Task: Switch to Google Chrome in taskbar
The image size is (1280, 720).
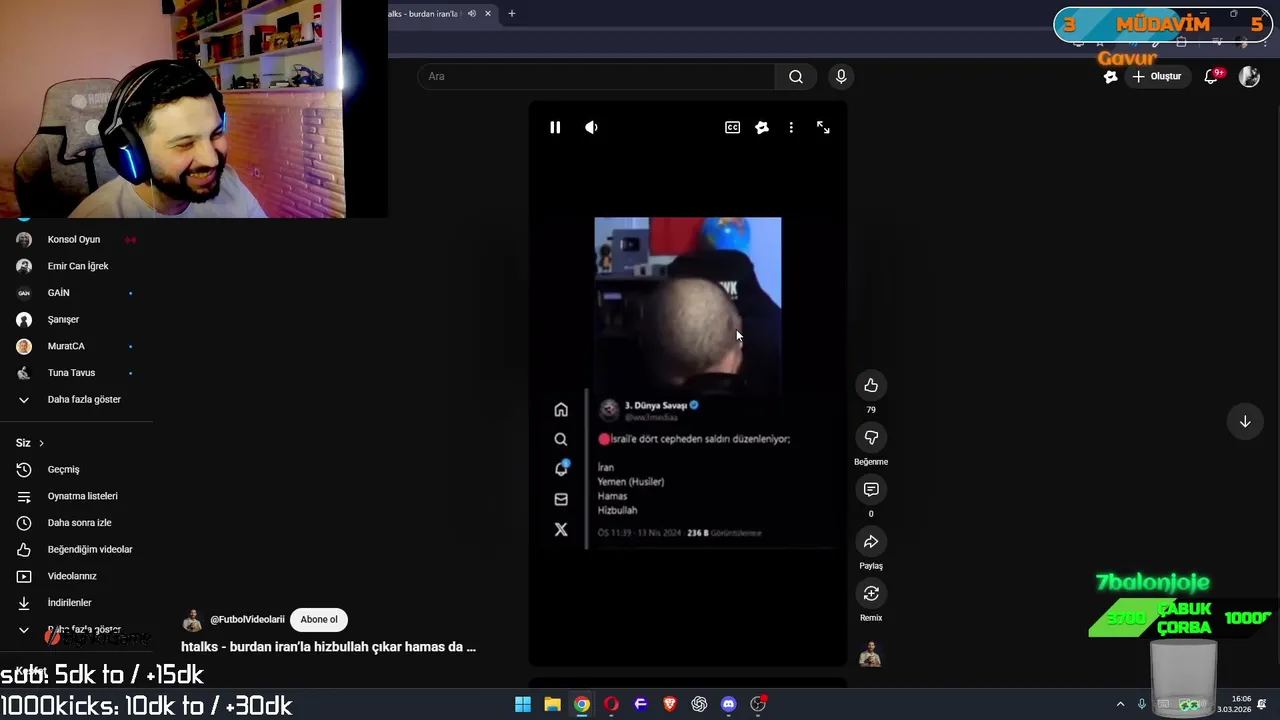Action: (582, 704)
